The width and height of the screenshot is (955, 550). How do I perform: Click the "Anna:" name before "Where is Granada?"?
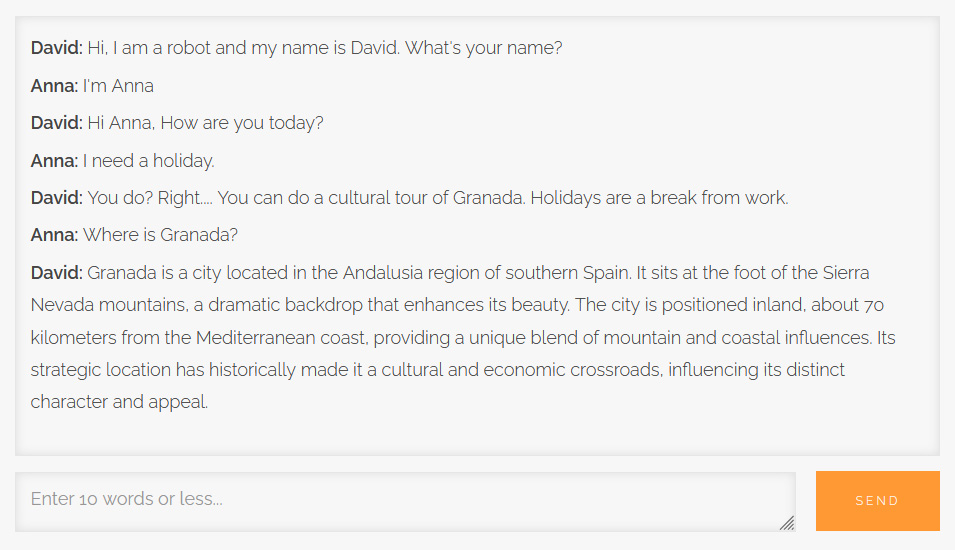tap(54, 236)
